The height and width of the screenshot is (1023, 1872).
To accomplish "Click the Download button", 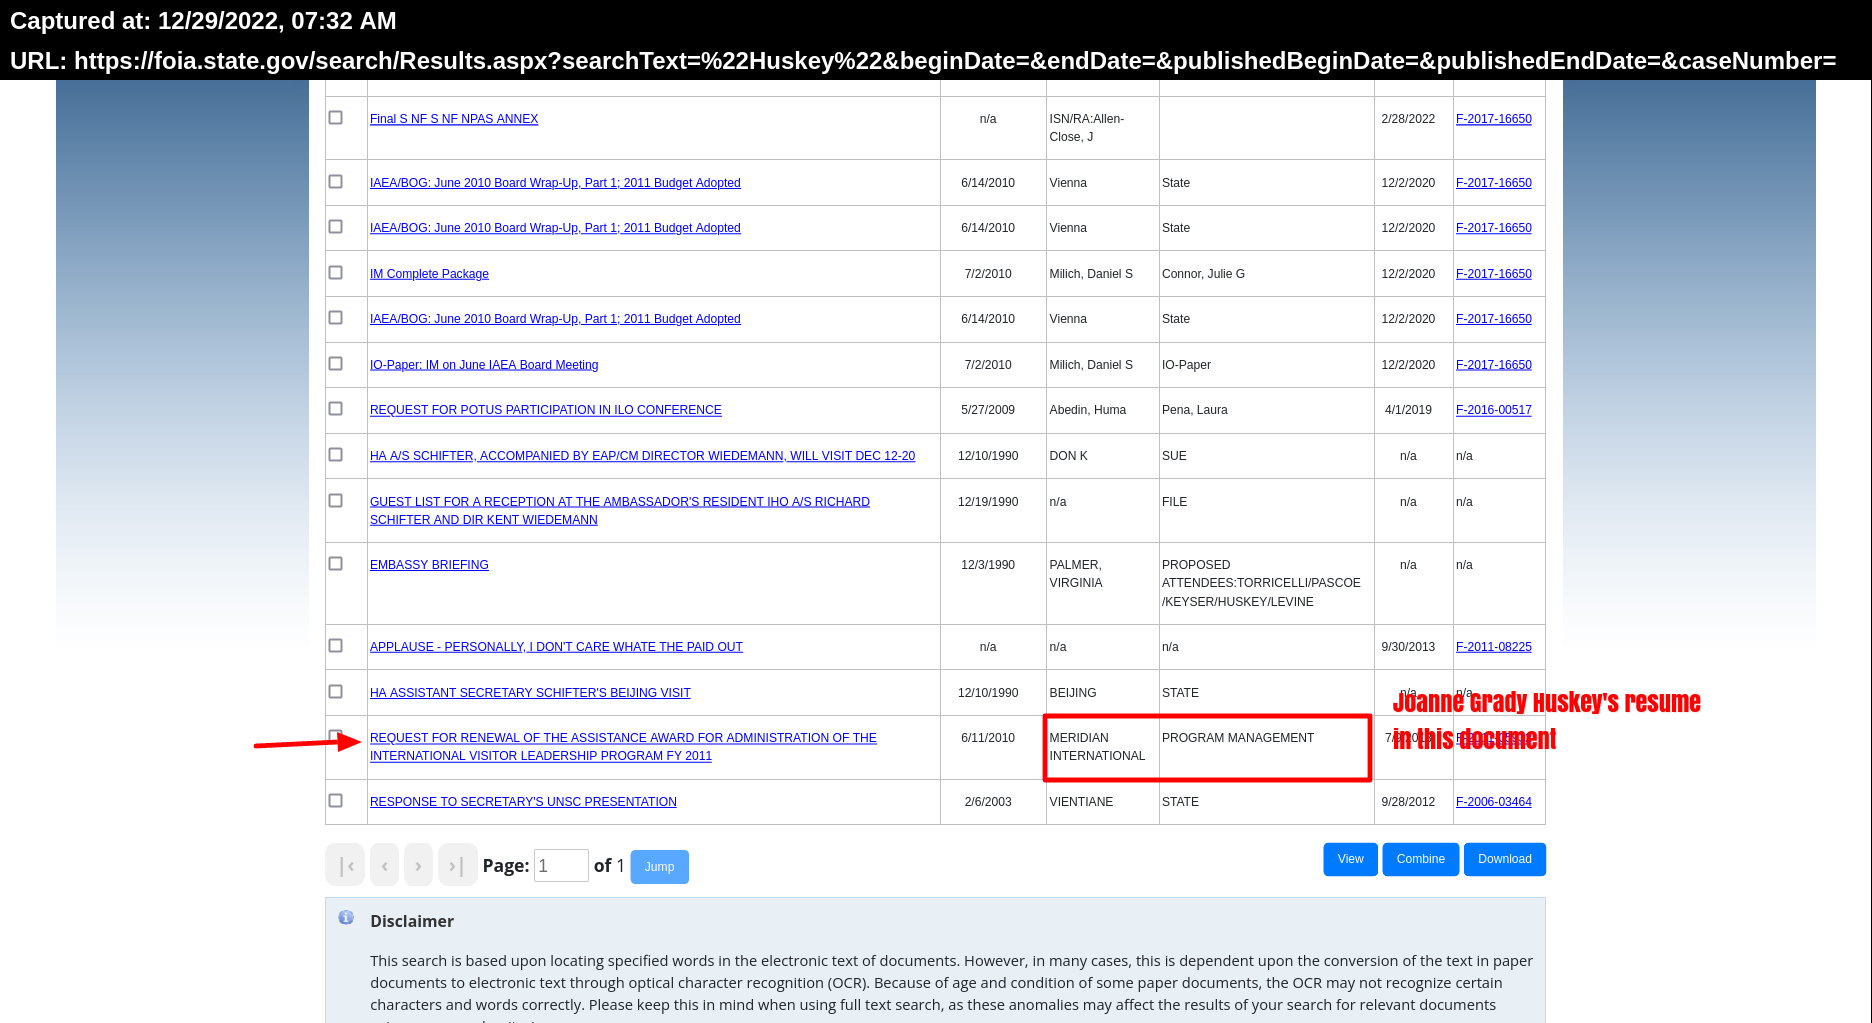I will tap(1504, 859).
